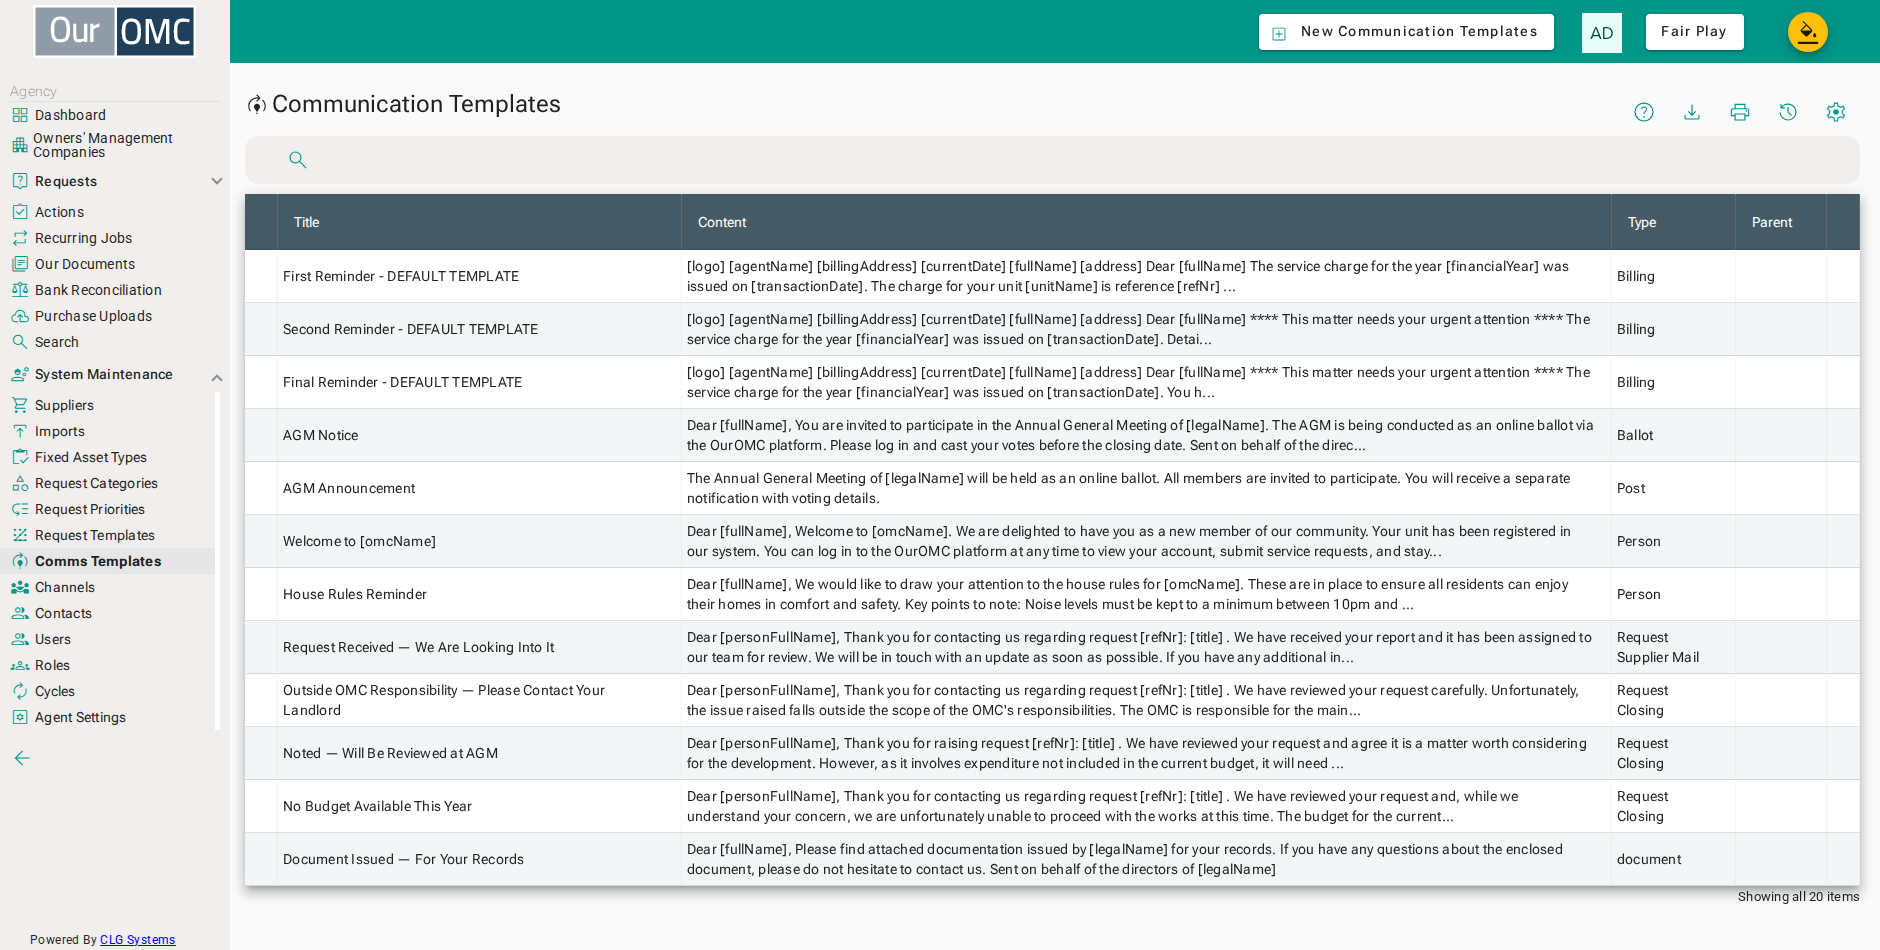This screenshot has height=950, width=1880.
Task: Click the Dashboard sidebar icon
Action: pyautogui.click(x=20, y=115)
